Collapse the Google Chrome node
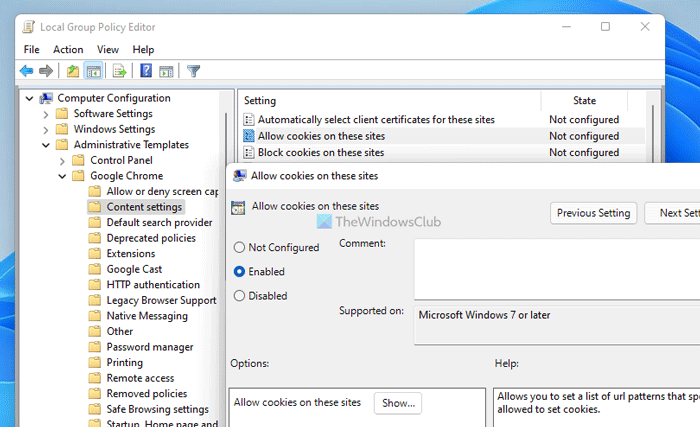Image resolution: width=700 pixels, height=427 pixels. point(62,176)
